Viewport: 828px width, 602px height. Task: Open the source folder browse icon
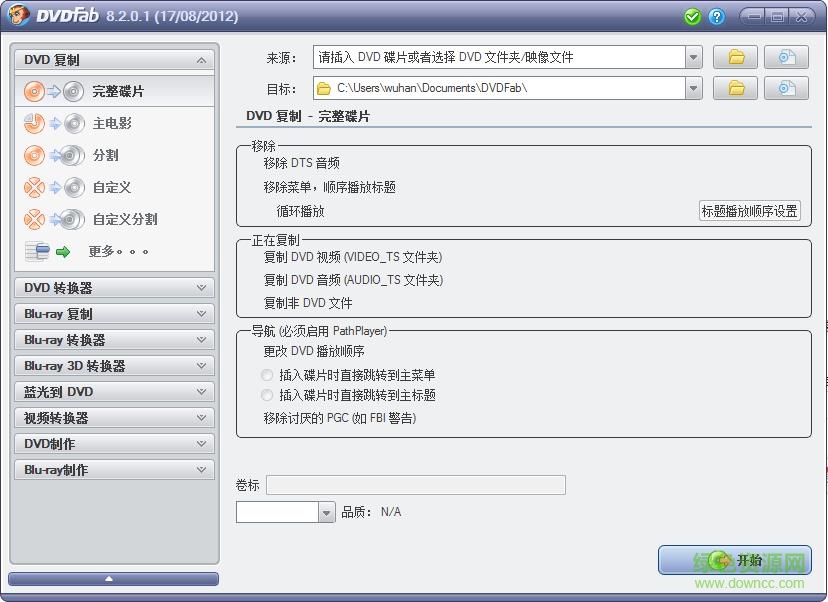click(x=736, y=57)
